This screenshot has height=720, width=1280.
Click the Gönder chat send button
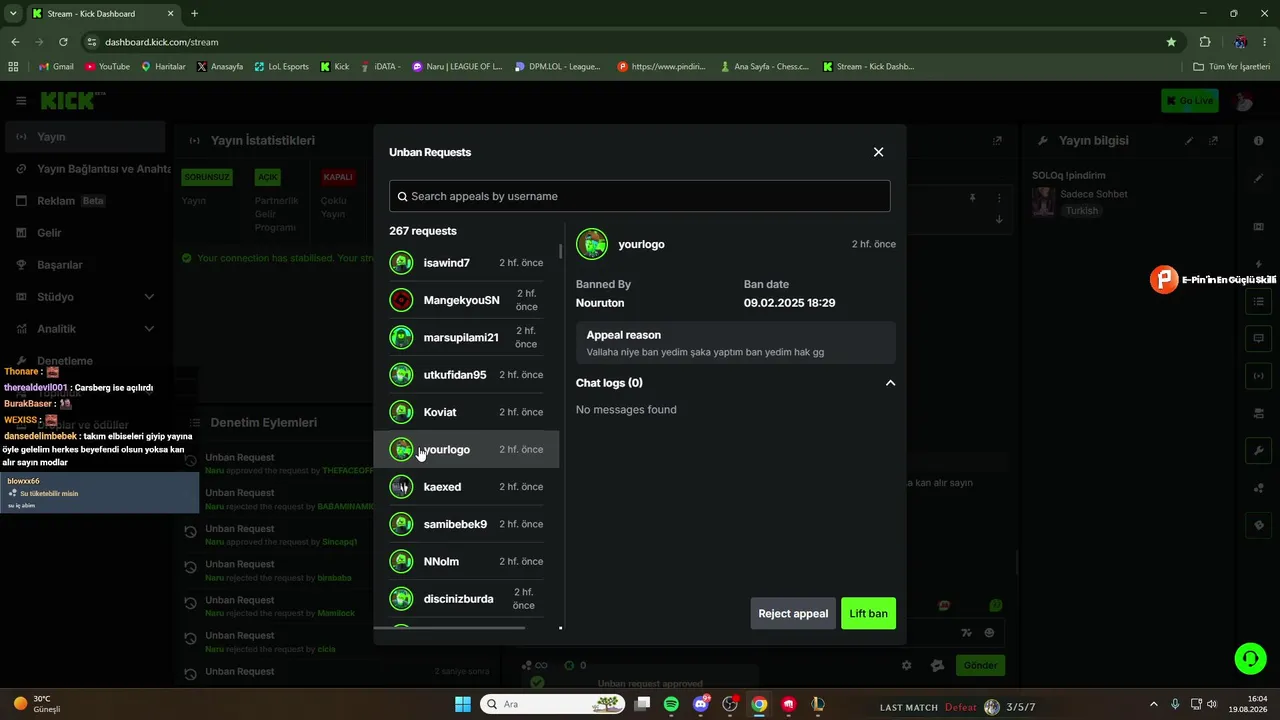click(980, 665)
